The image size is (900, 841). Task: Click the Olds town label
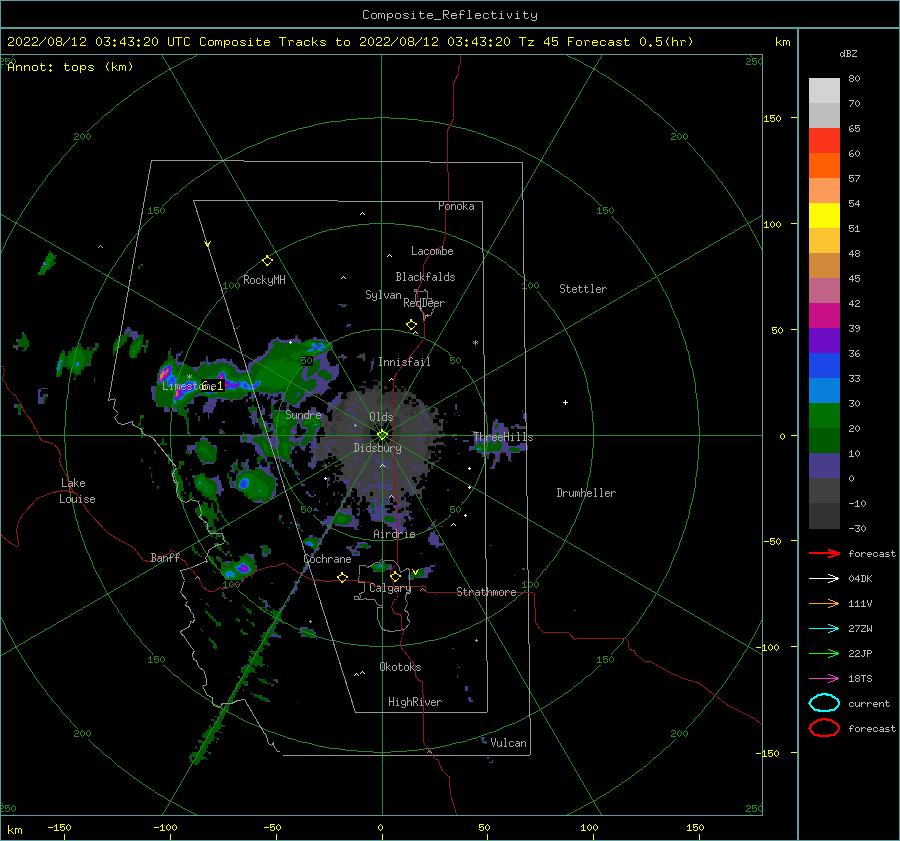click(381, 417)
